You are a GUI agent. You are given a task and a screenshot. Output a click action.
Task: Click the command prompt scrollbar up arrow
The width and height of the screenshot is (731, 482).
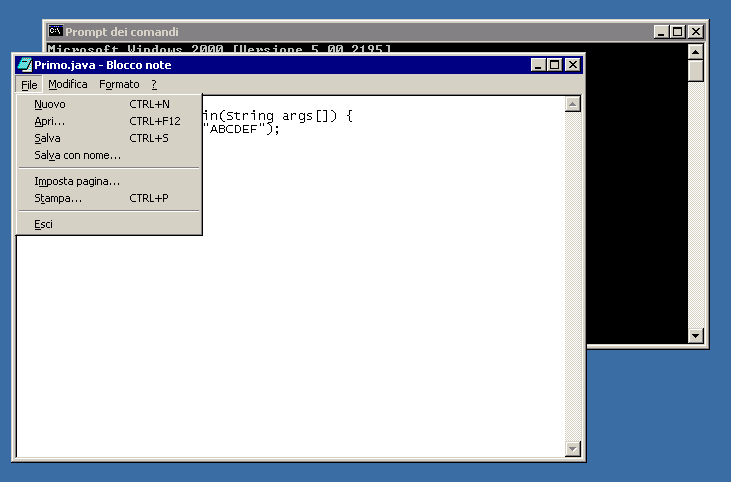pyautogui.click(x=696, y=49)
